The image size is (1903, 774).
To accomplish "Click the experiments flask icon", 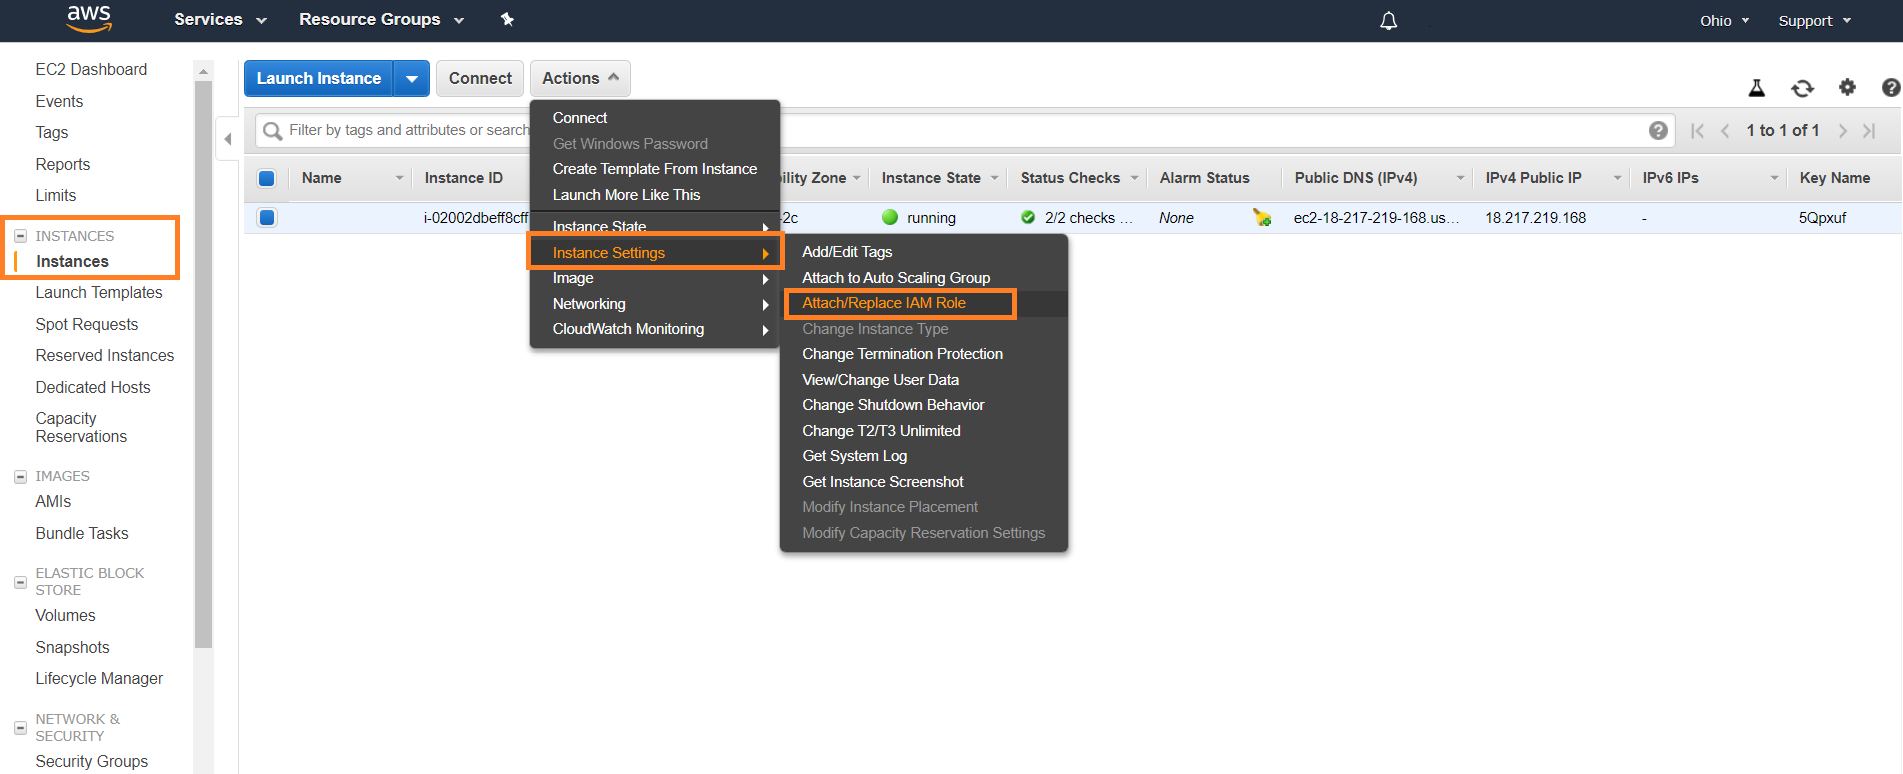I will (x=1756, y=88).
